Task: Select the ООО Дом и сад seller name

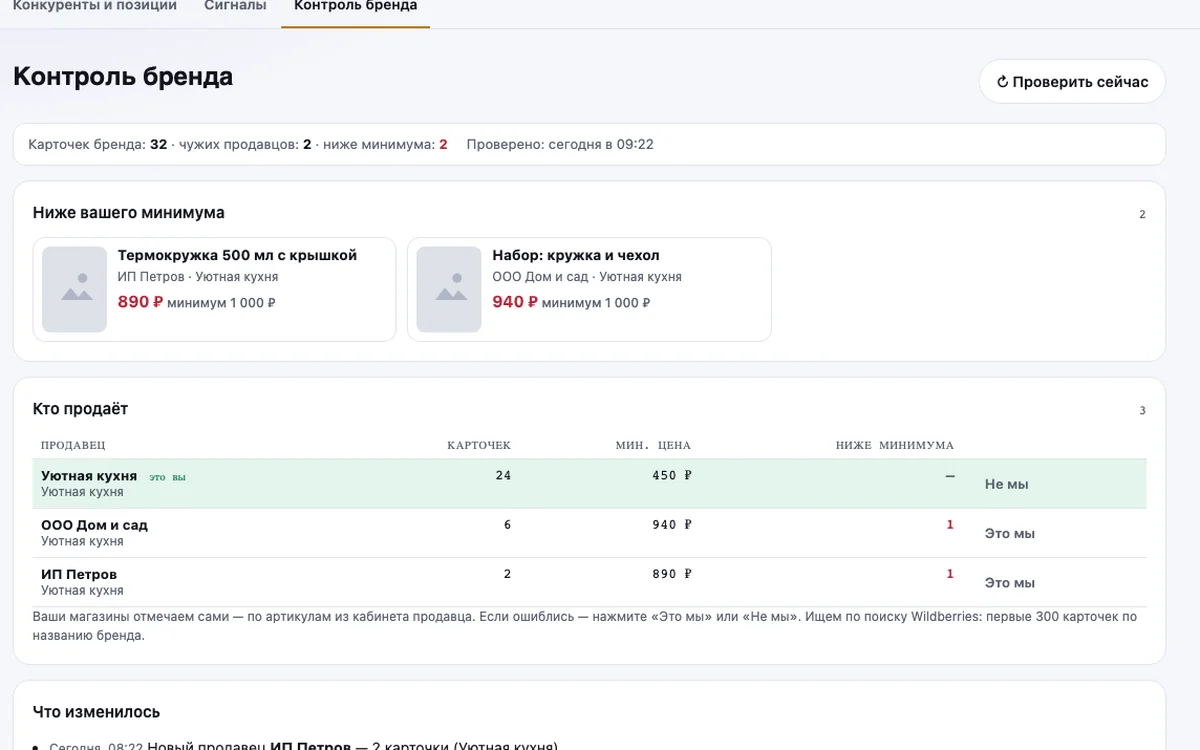Action: [x=94, y=525]
